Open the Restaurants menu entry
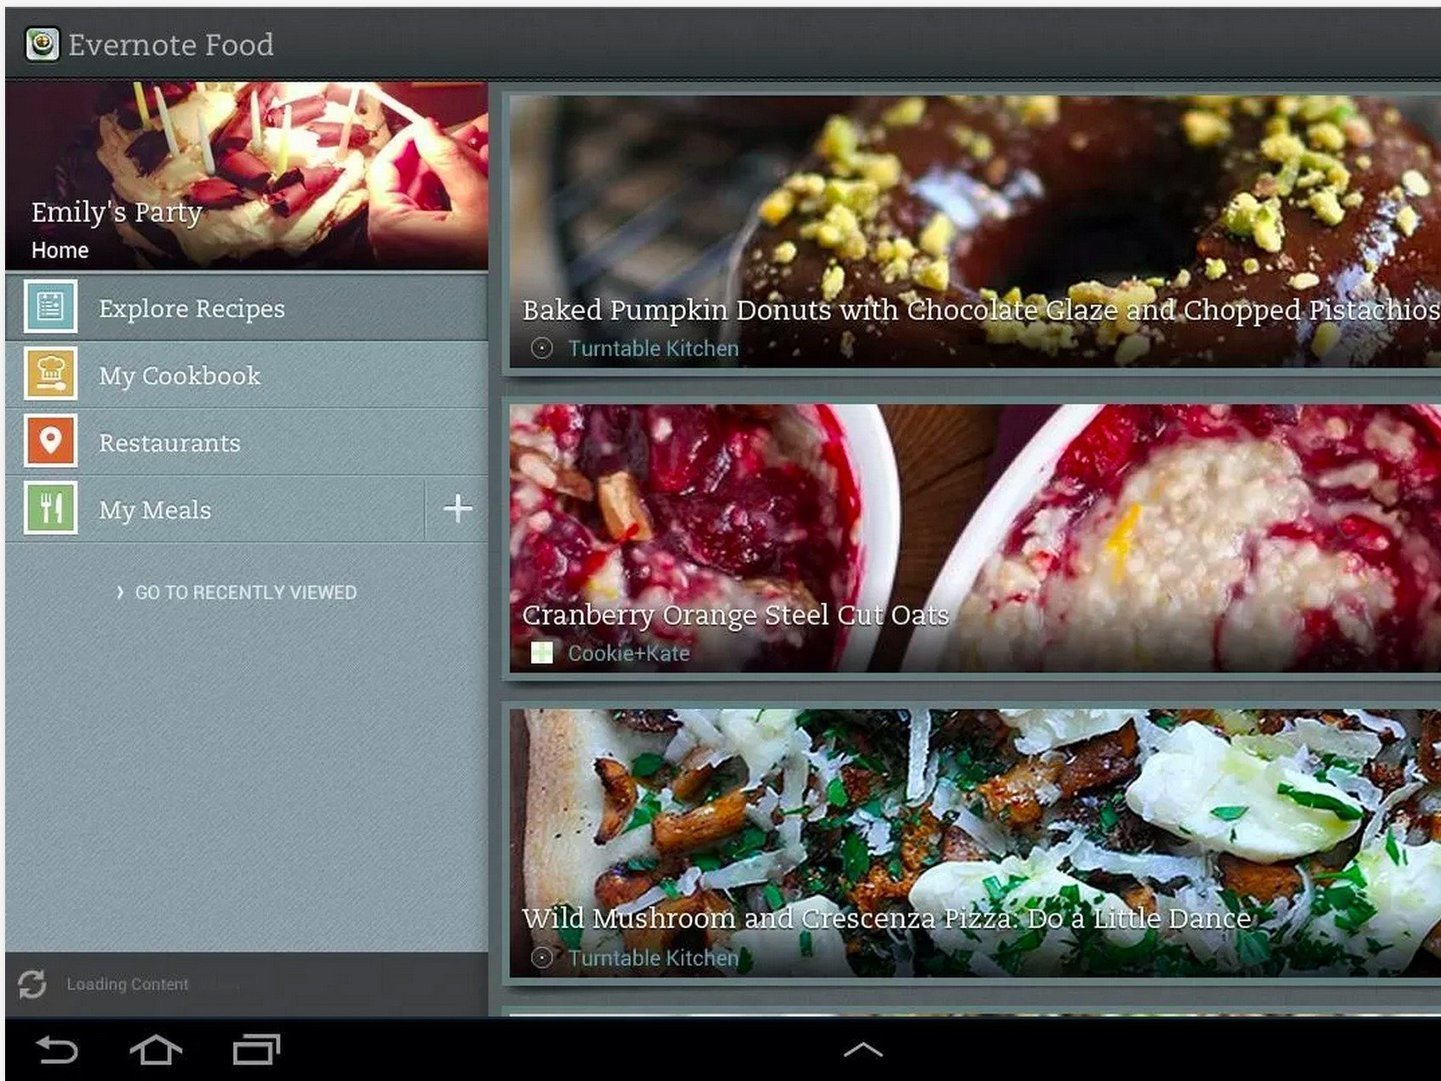1441x1081 pixels. tap(169, 443)
